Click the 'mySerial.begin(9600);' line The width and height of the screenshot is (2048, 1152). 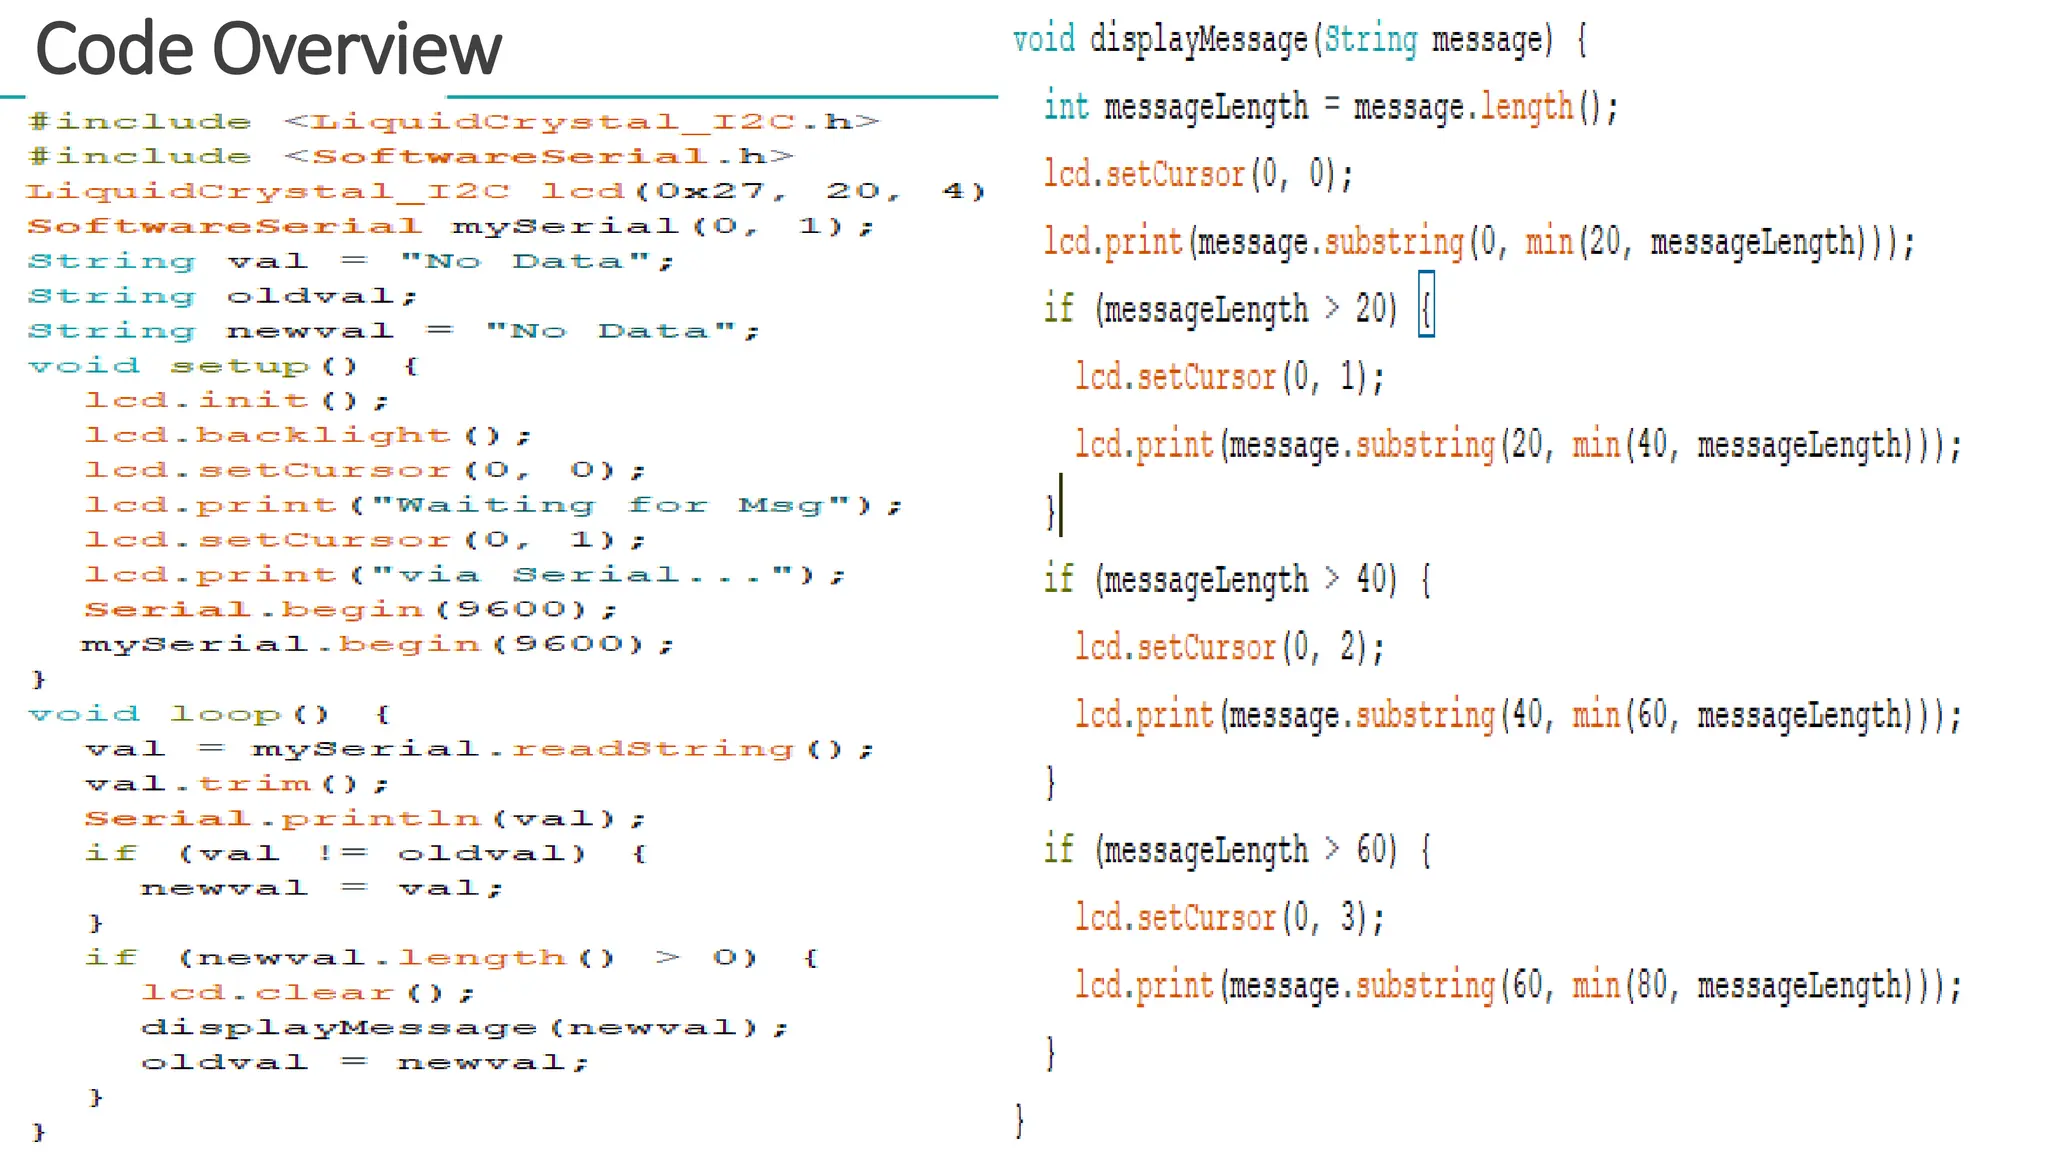[x=378, y=645]
